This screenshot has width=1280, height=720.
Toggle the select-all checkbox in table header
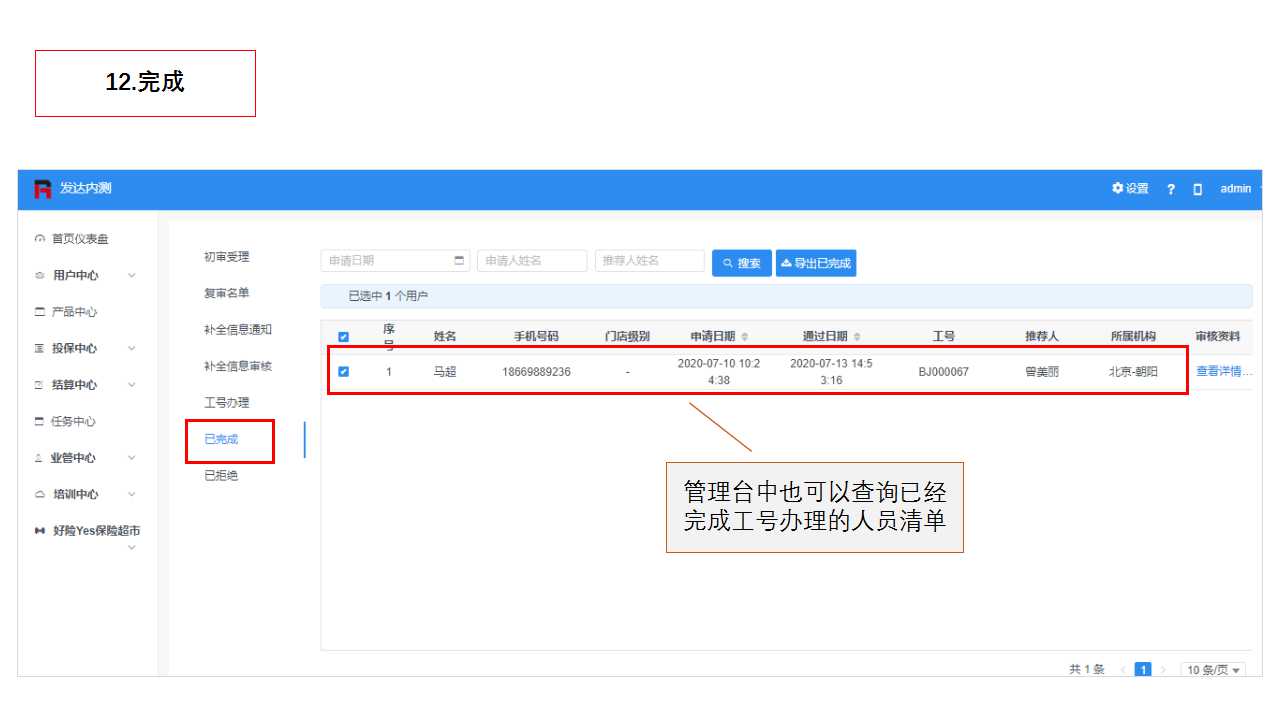(344, 337)
